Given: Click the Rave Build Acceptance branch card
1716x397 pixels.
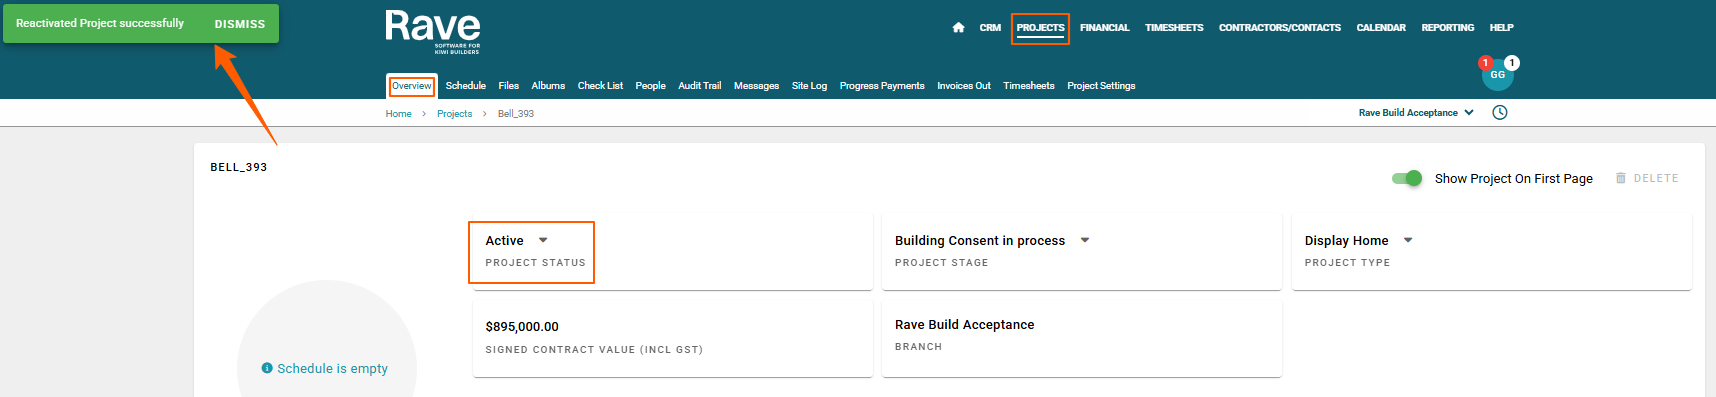Looking at the screenshot, I should (1081, 340).
